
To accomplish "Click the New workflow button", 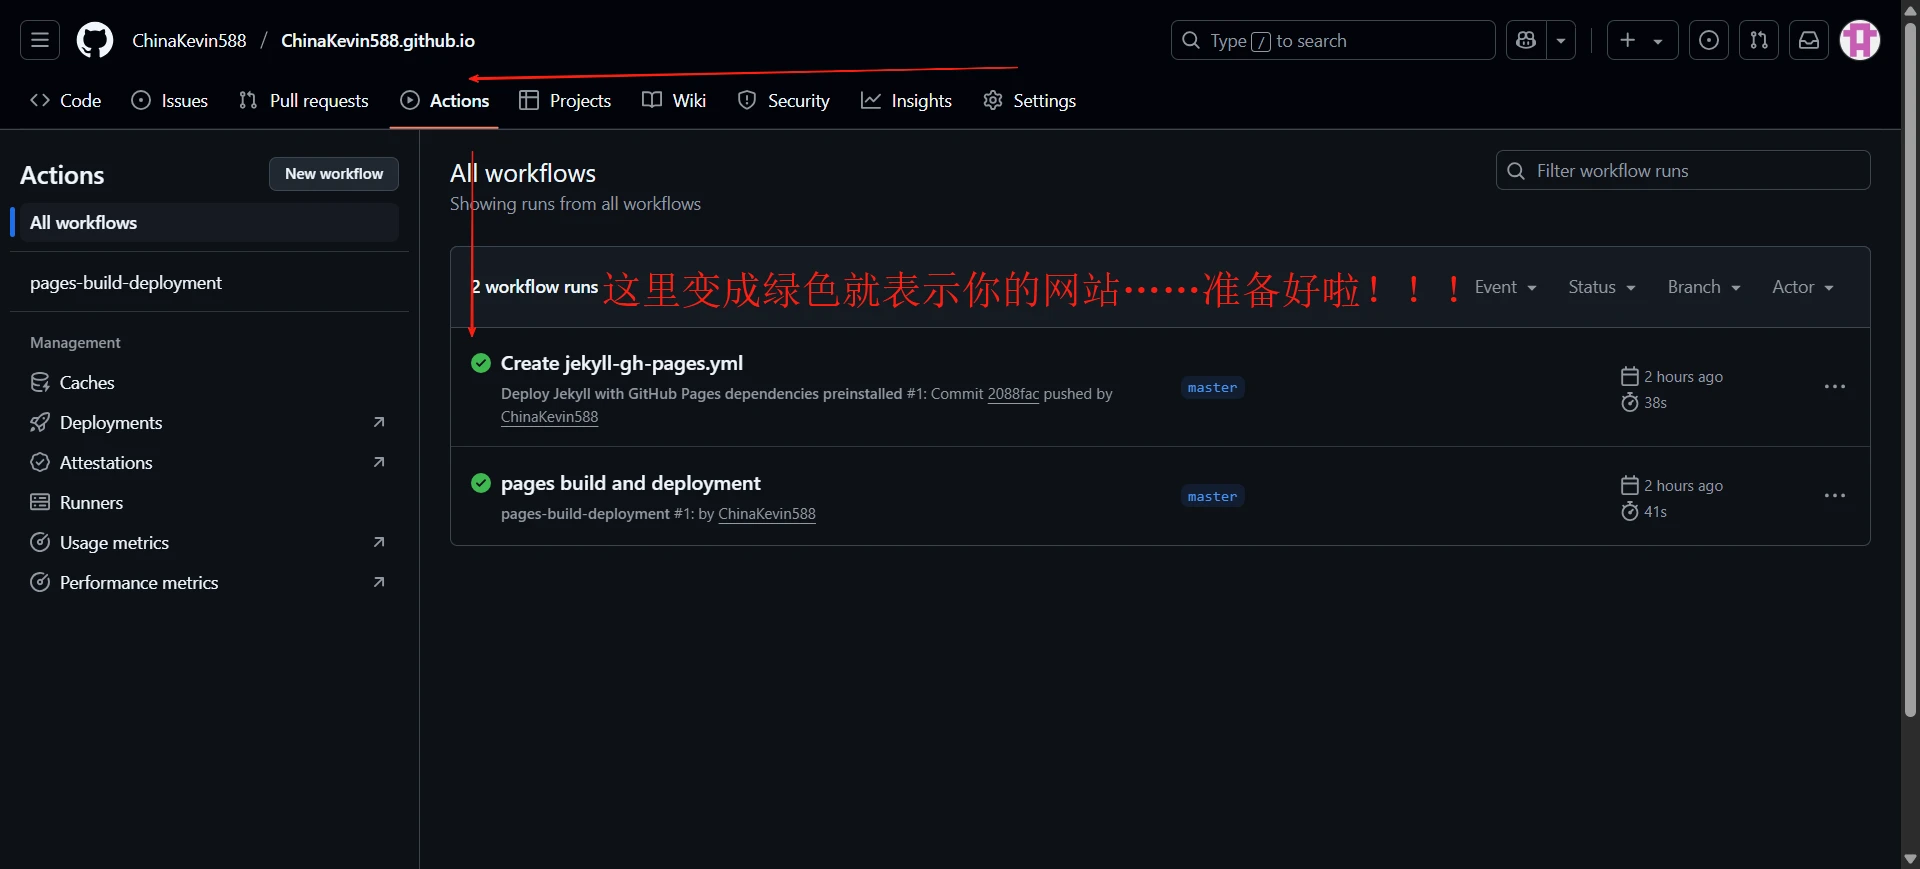I will pyautogui.click(x=334, y=174).
